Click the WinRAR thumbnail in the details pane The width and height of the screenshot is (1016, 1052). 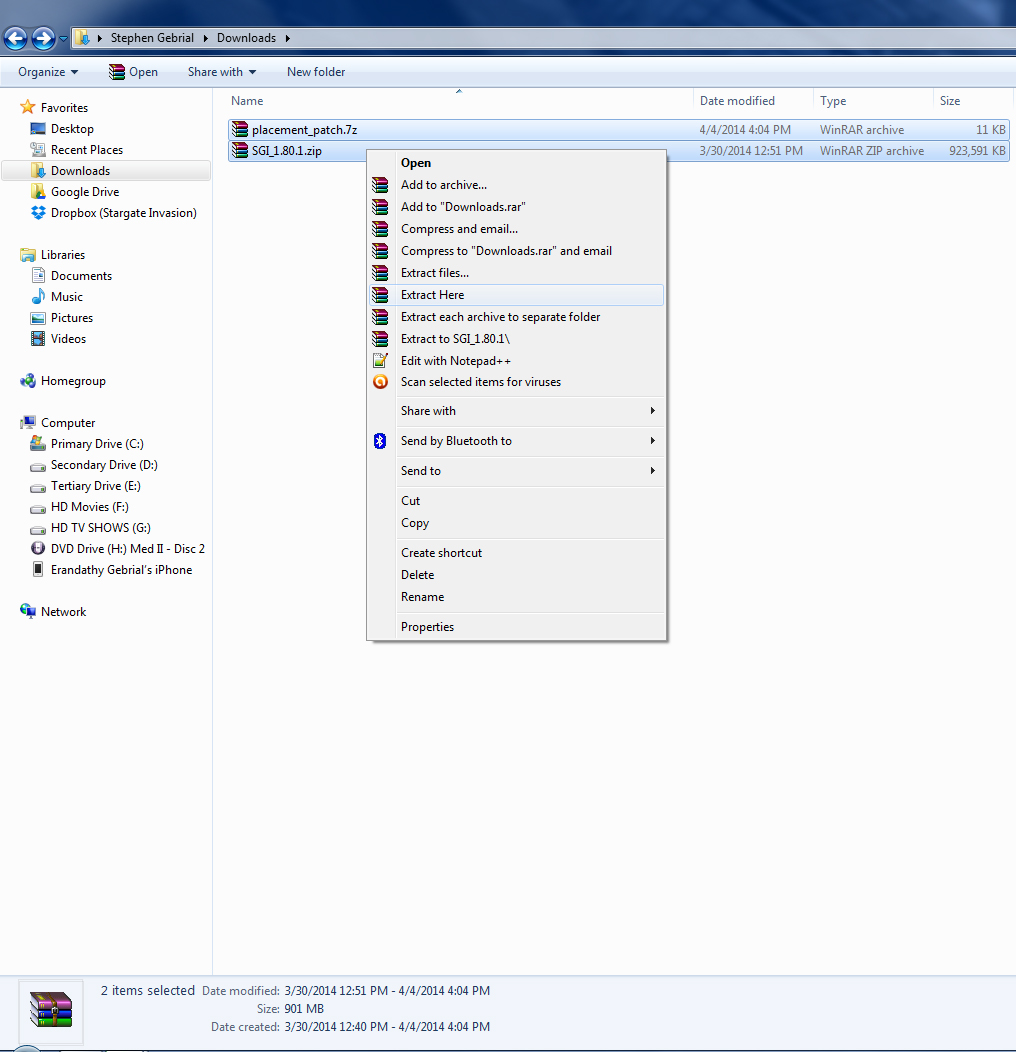(x=51, y=1009)
